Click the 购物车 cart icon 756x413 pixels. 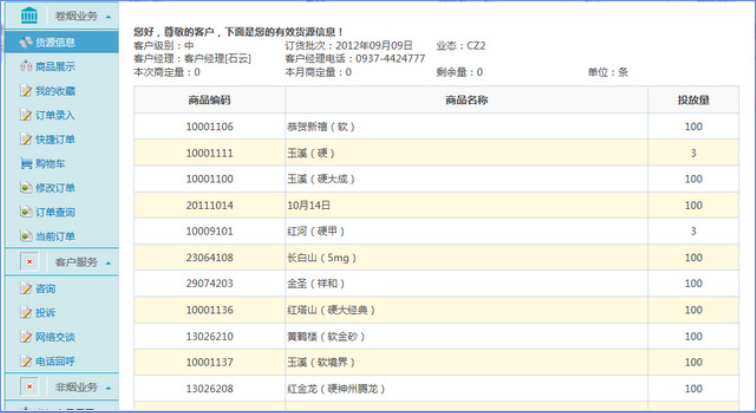(26, 163)
